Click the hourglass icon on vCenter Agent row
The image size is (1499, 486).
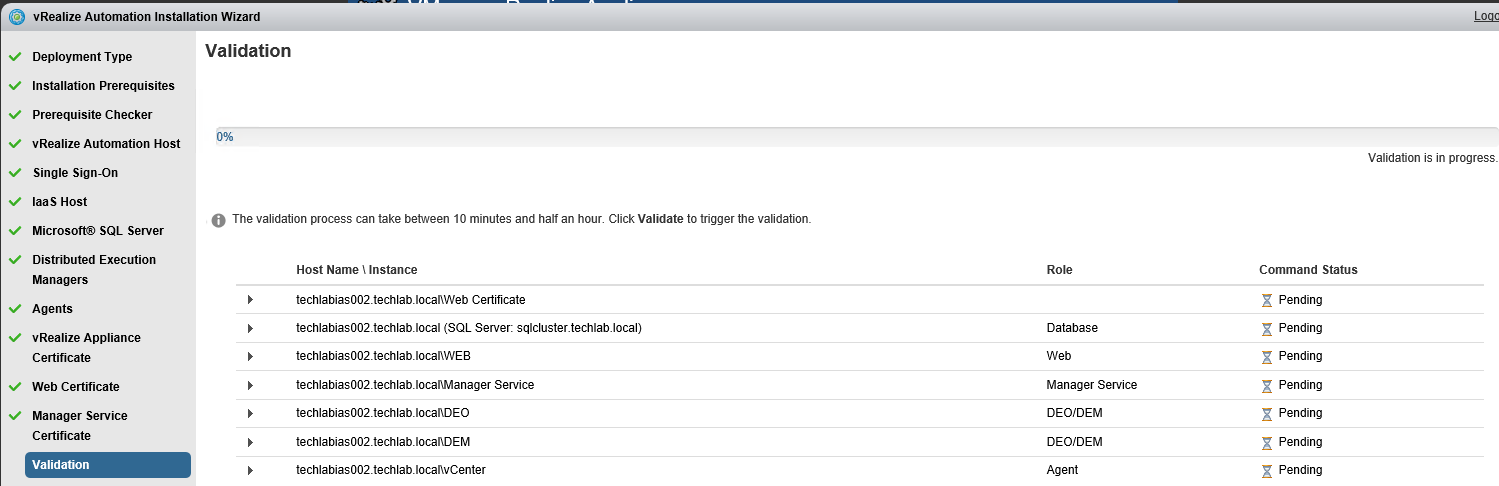(x=1267, y=470)
